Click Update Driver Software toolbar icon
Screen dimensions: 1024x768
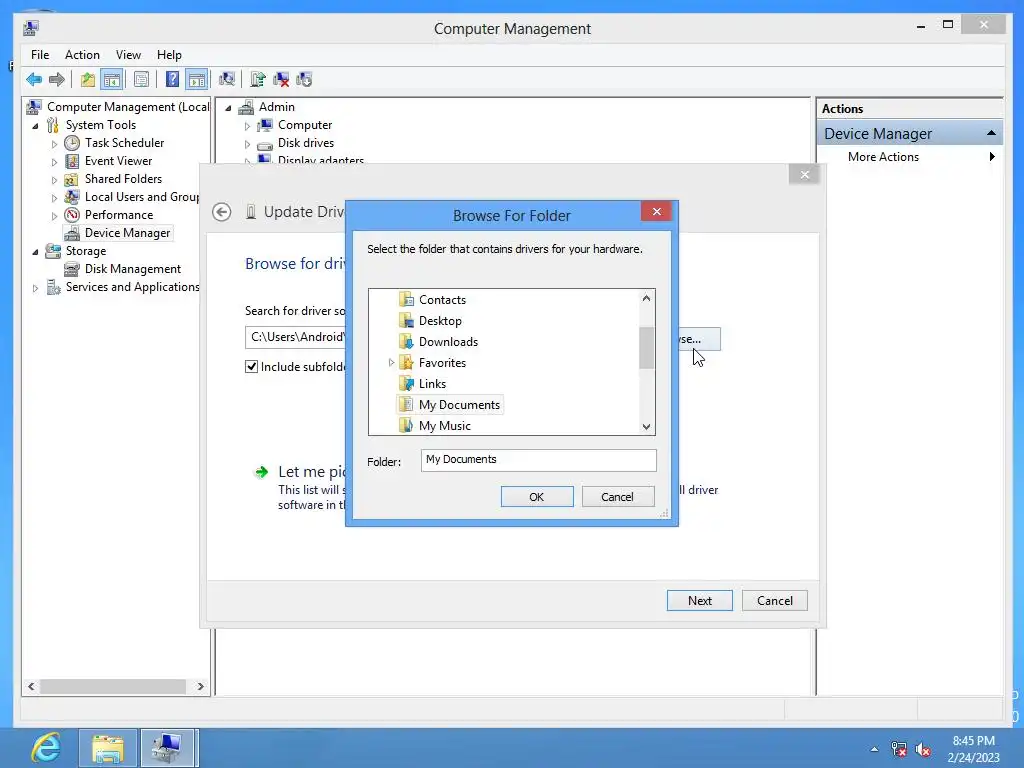(257, 80)
